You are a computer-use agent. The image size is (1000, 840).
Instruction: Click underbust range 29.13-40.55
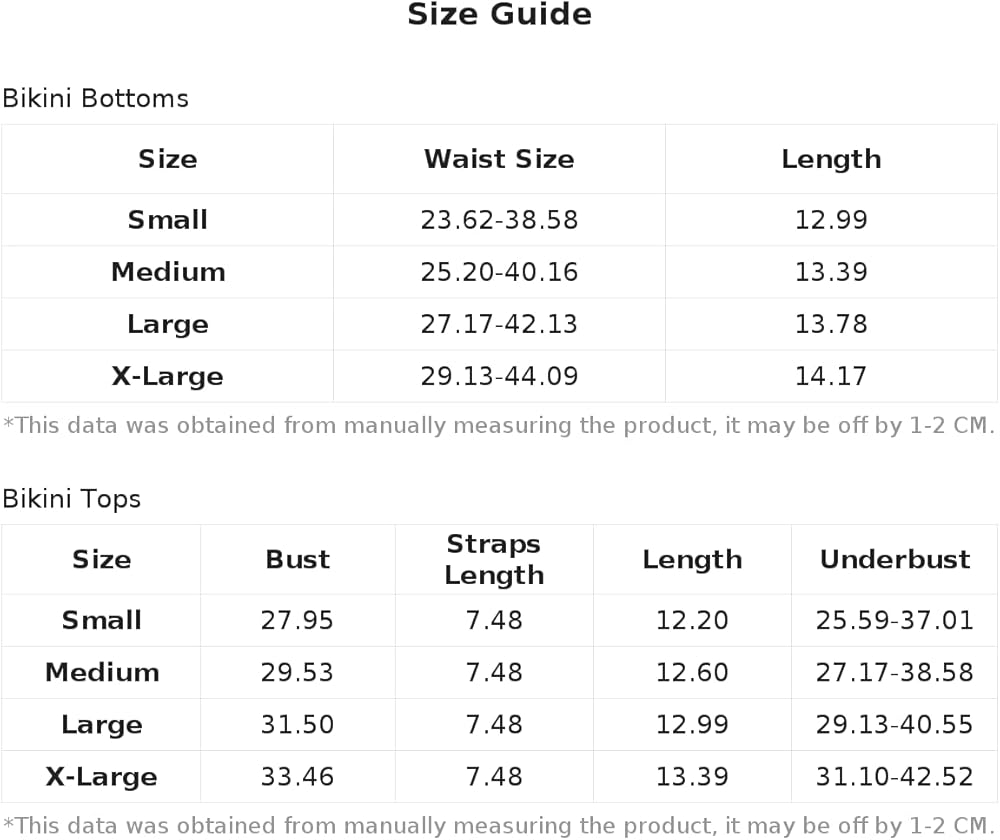coord(895,725)
